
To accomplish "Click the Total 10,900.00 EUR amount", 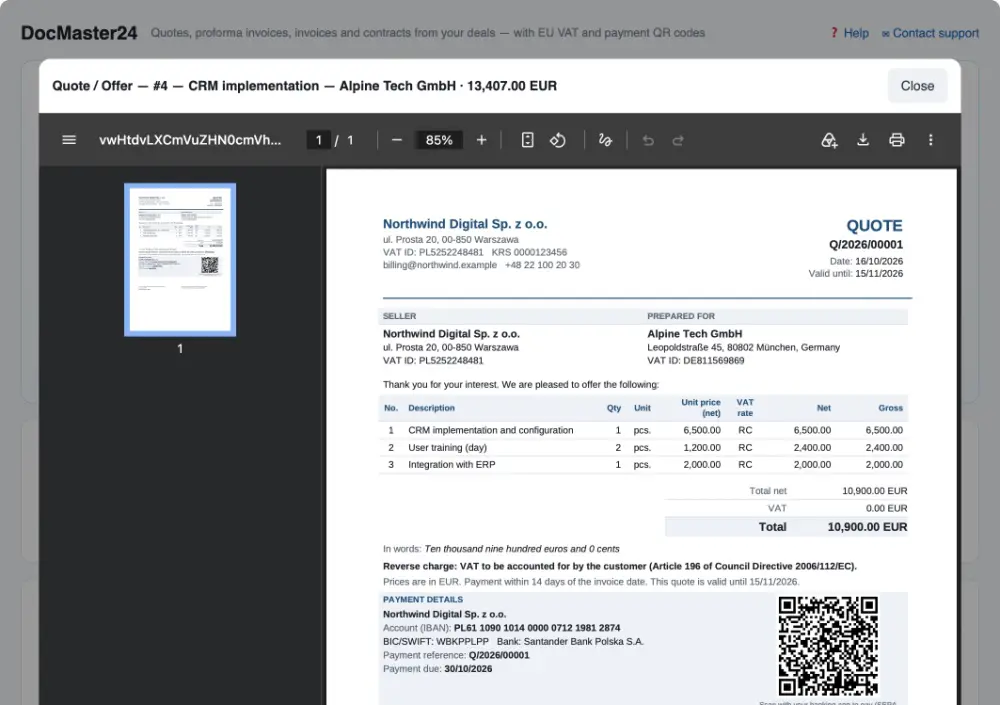I will point(867,527).
